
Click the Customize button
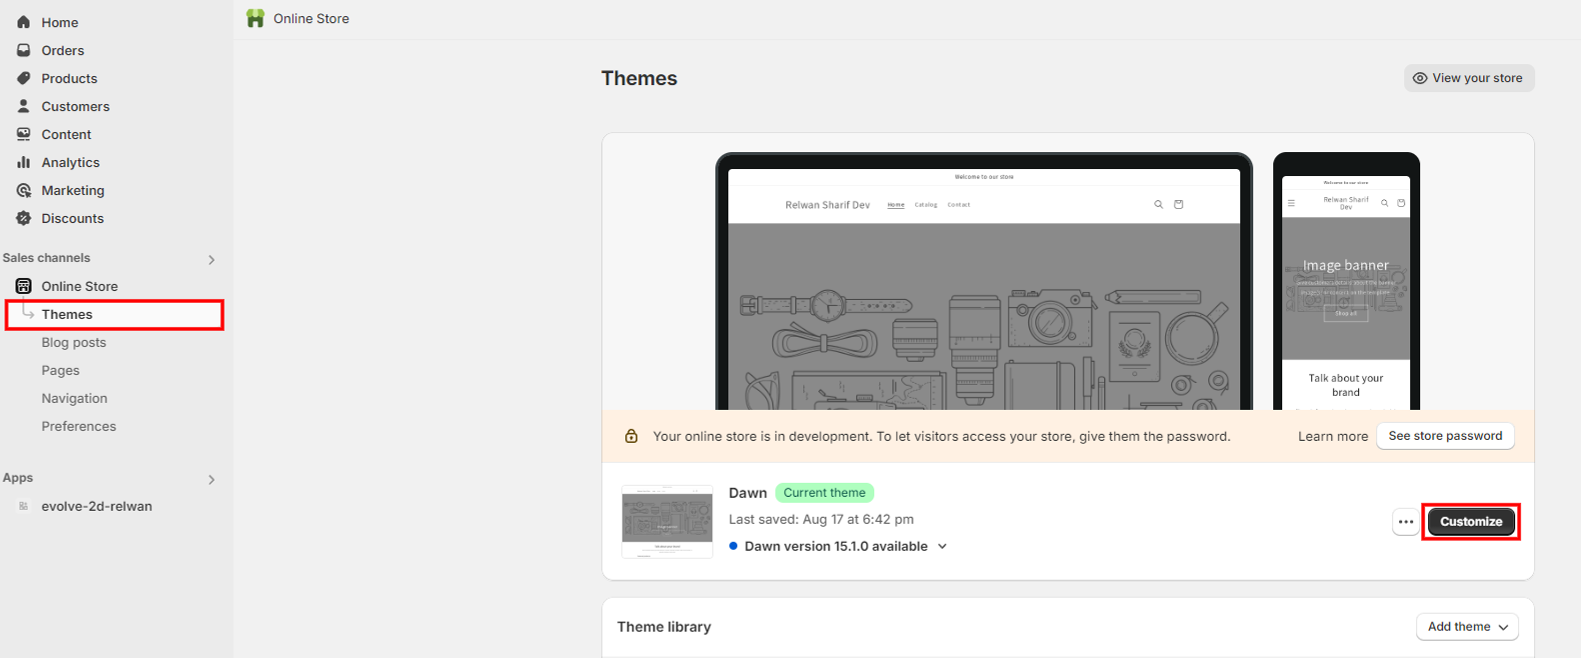click(1470, 522)
